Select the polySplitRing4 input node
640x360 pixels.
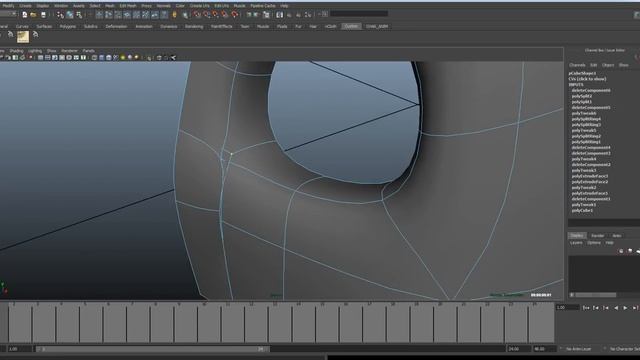click(x=586, y=119)
